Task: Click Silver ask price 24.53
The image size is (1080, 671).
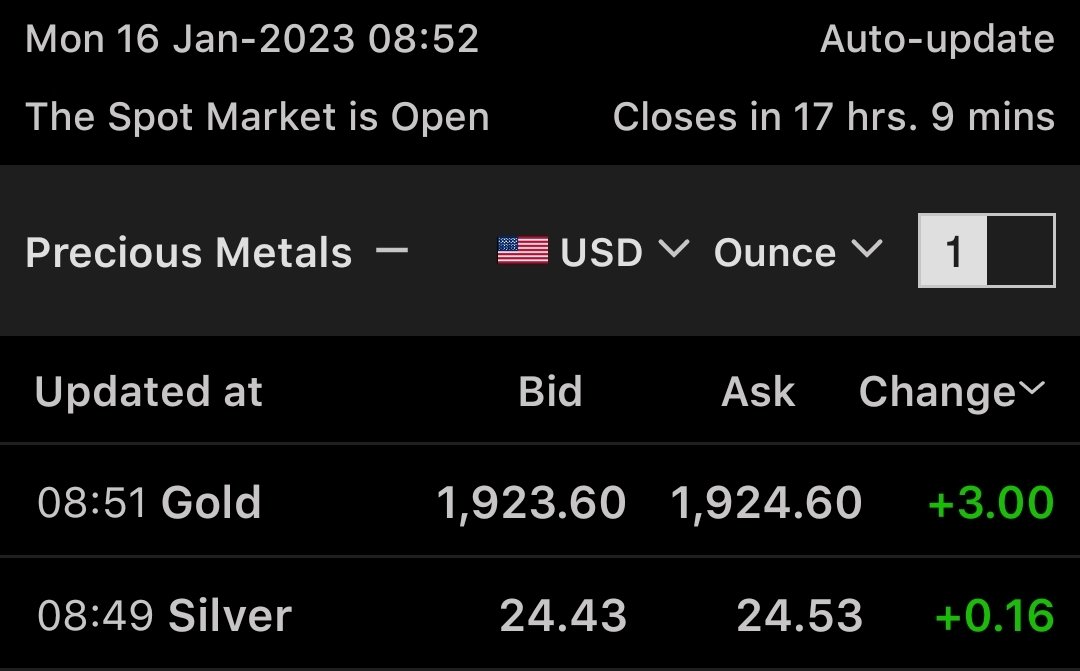Action: click(799, 615)
